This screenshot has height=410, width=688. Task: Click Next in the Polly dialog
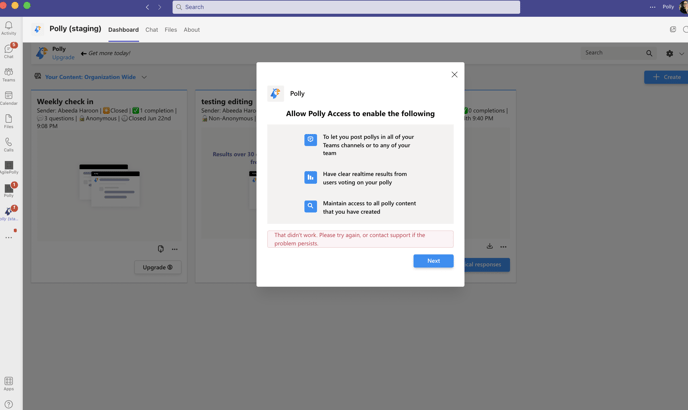pos(433,261)
